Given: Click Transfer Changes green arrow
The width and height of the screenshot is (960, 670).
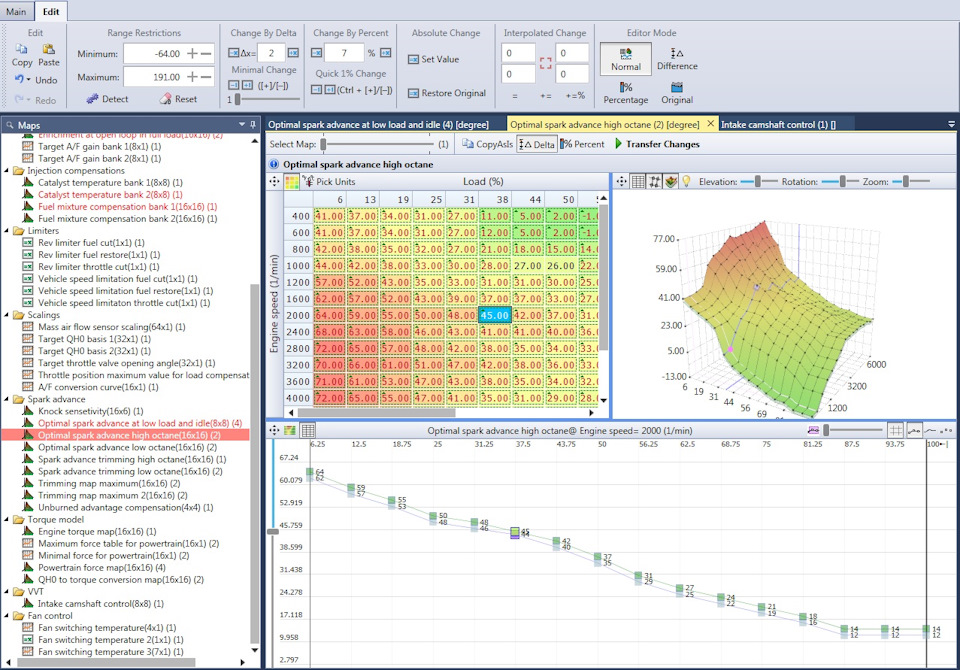Looking at the screenshot, I should coord(618,144).
